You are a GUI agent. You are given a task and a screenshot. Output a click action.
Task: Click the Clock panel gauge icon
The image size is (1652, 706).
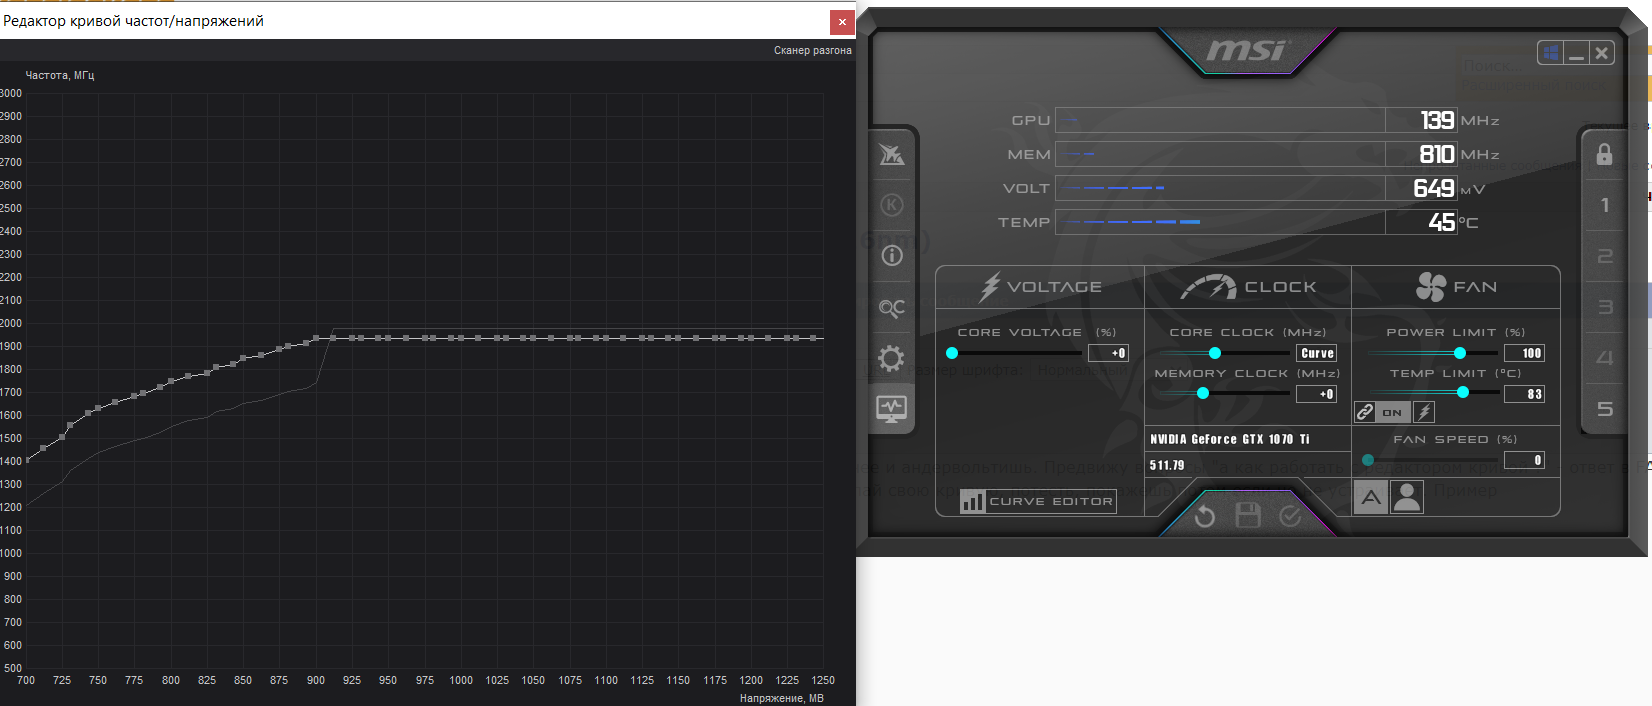(x=1208, y=287)
